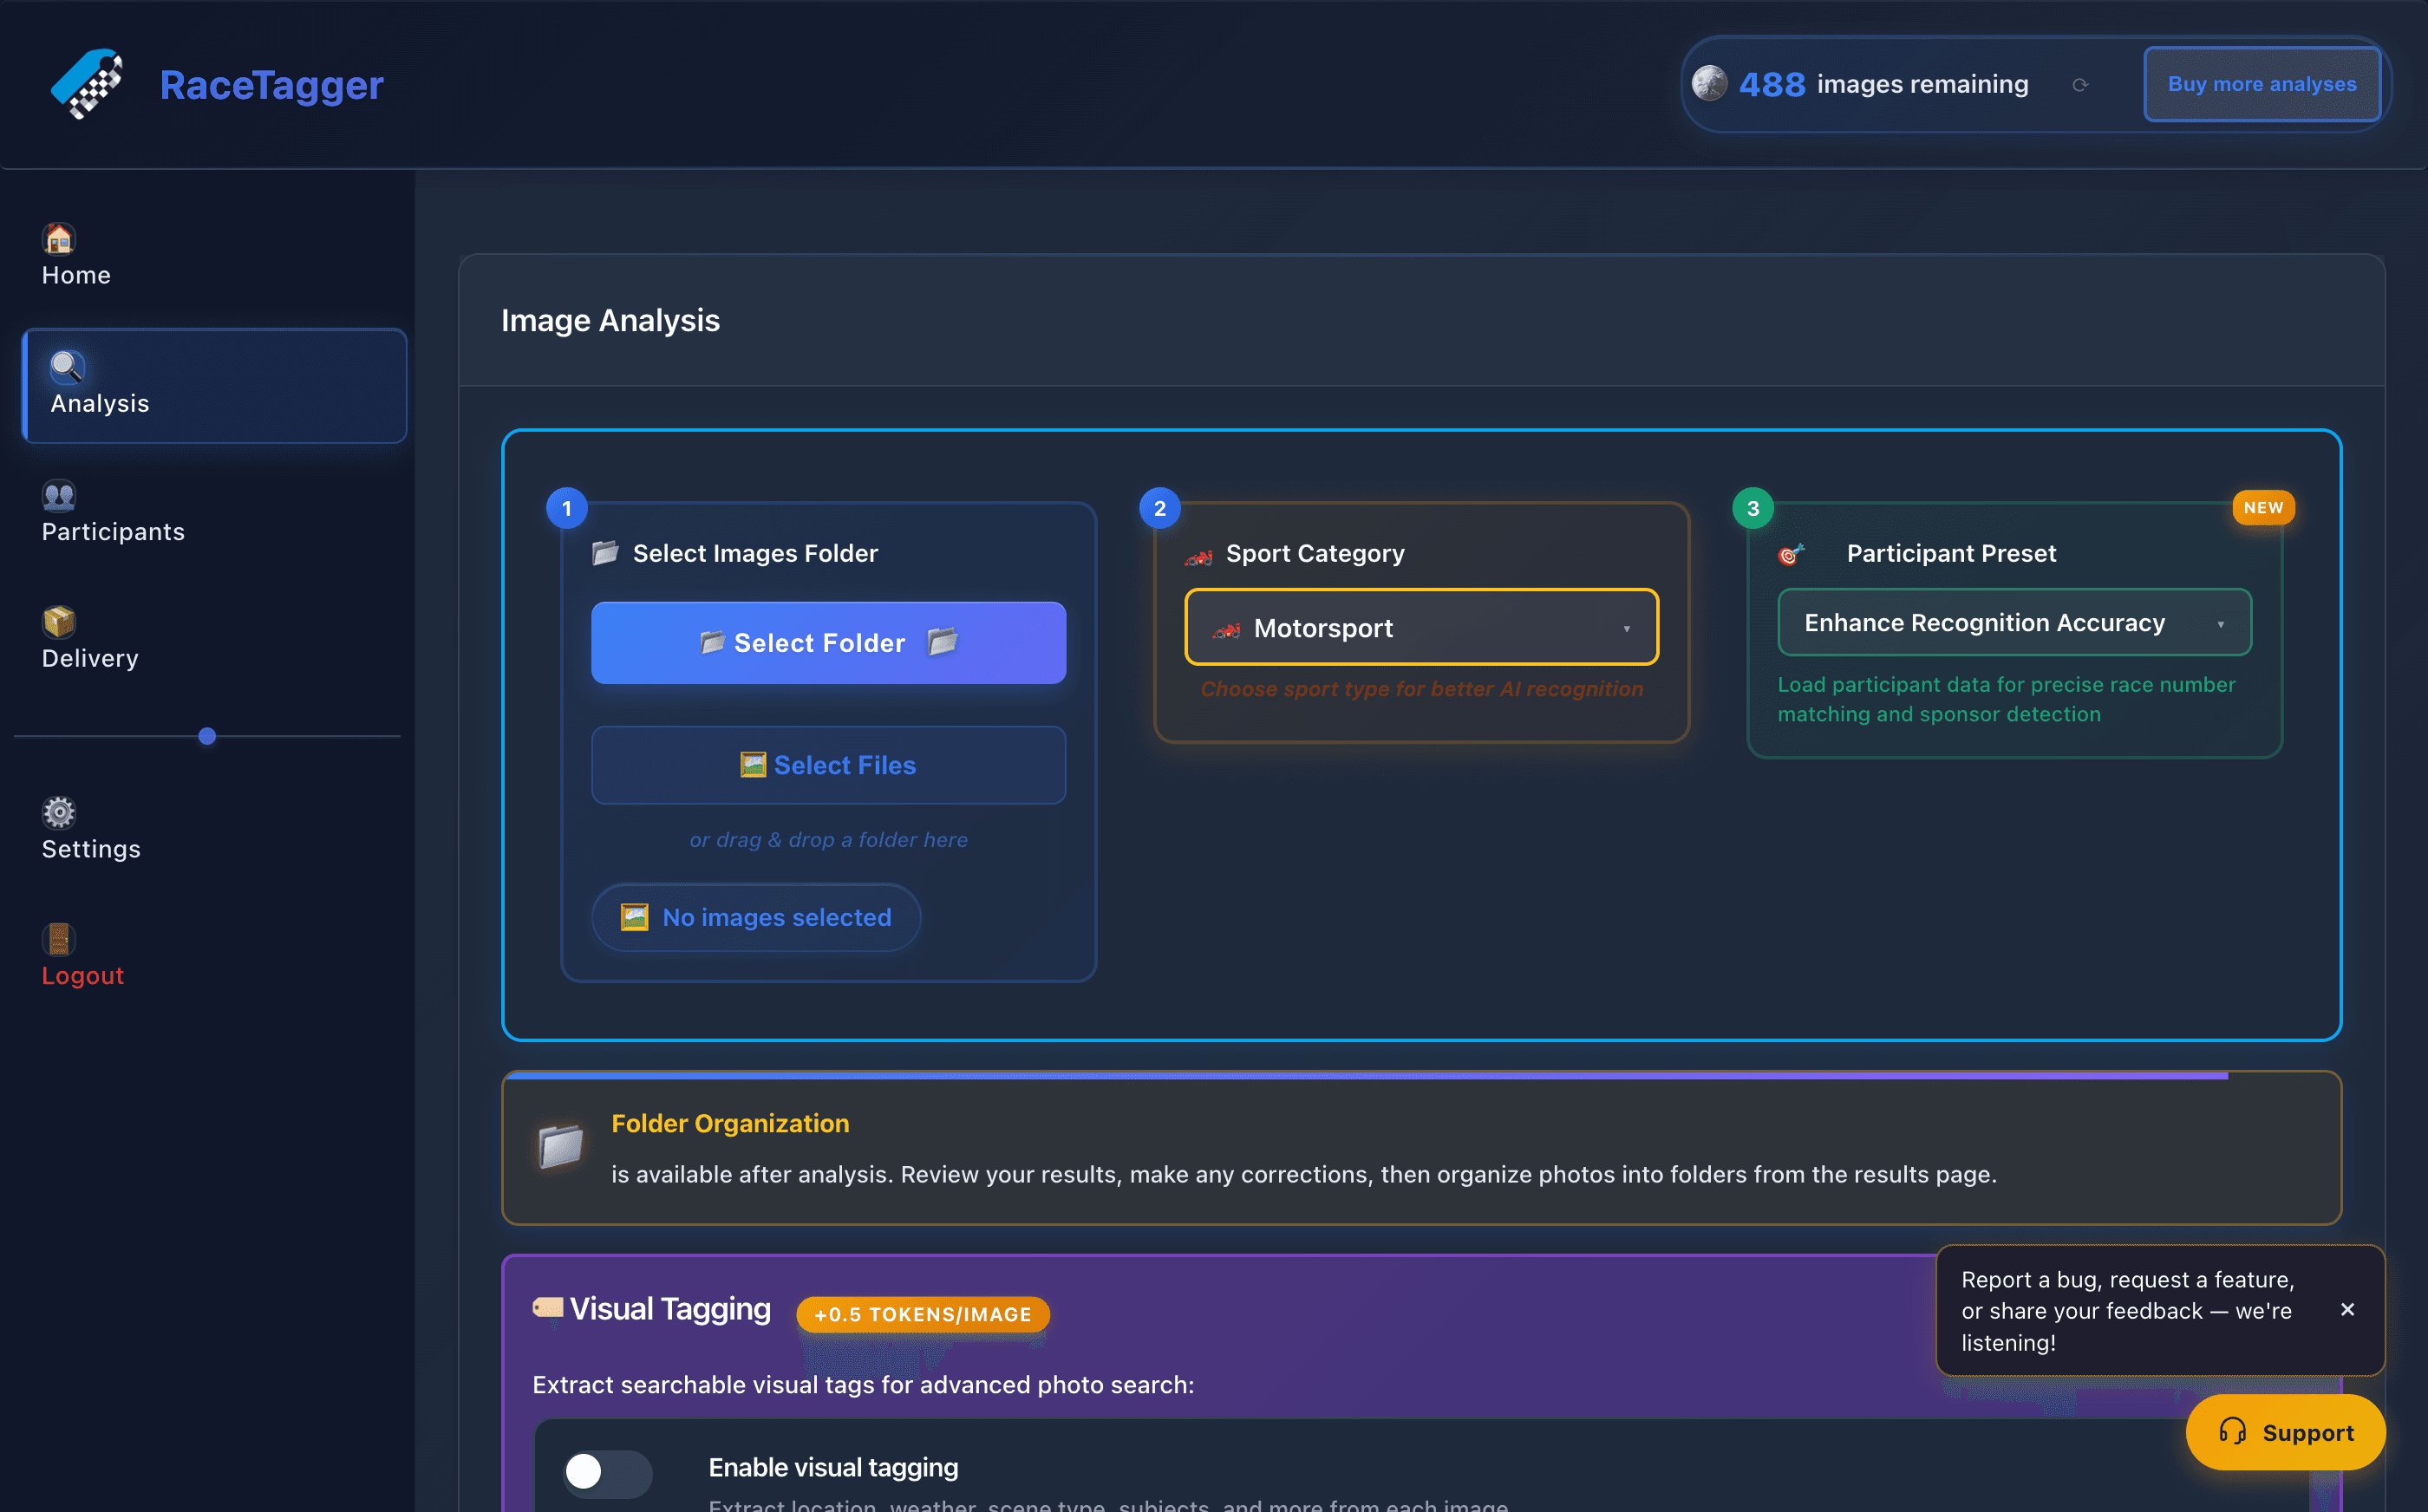Refresh the remaining images token count
Screen dimensions: 2428x1512
2080,85
